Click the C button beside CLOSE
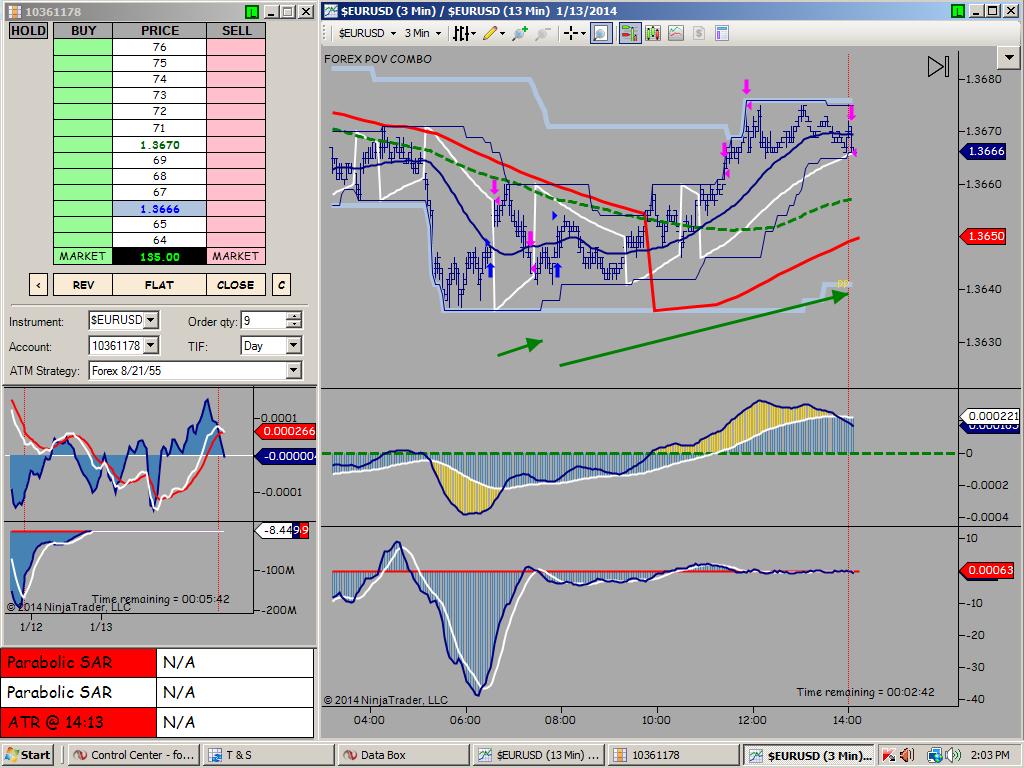The width and height of the screenshot is (1024, 768). pyautogui.click(x=281, y=285)
